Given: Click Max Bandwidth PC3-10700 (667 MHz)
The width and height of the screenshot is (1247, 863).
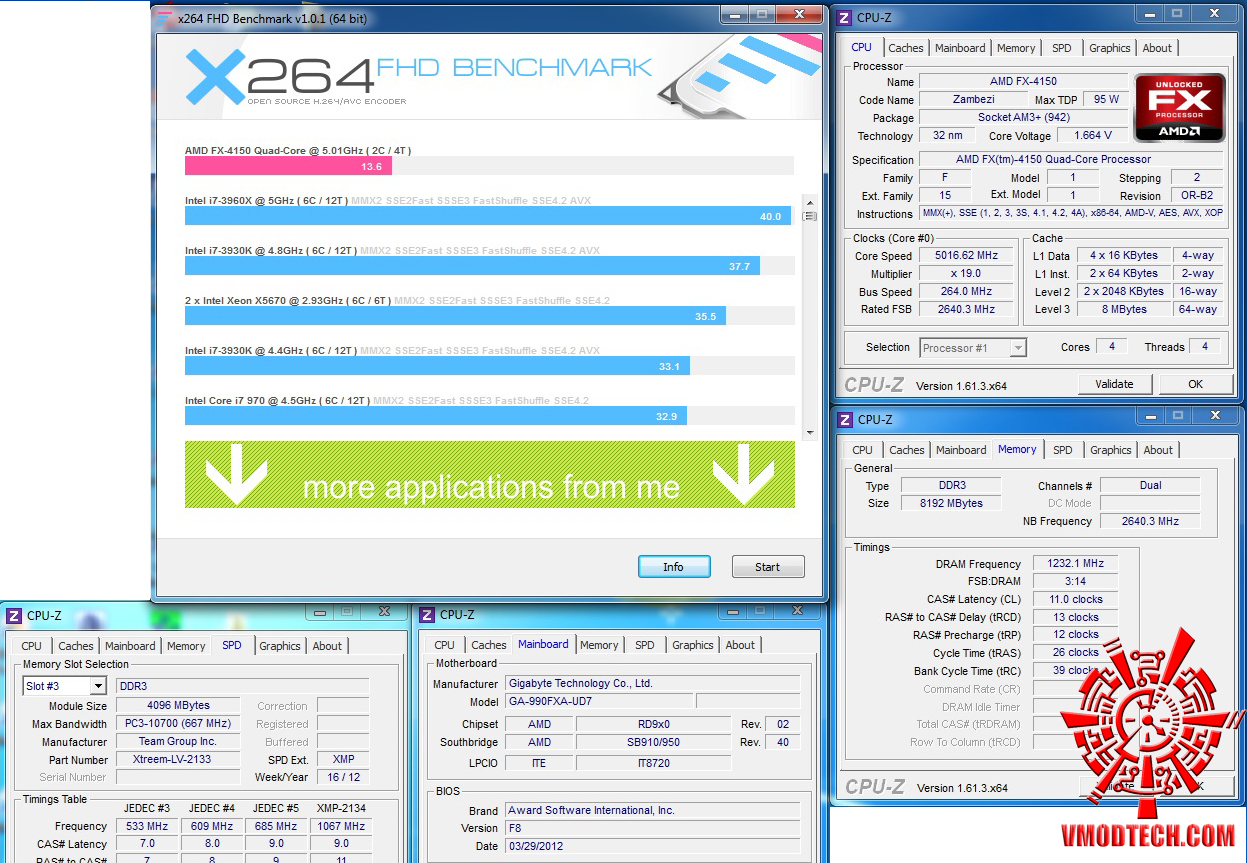Looking at the screenshot, I should 176,724.
